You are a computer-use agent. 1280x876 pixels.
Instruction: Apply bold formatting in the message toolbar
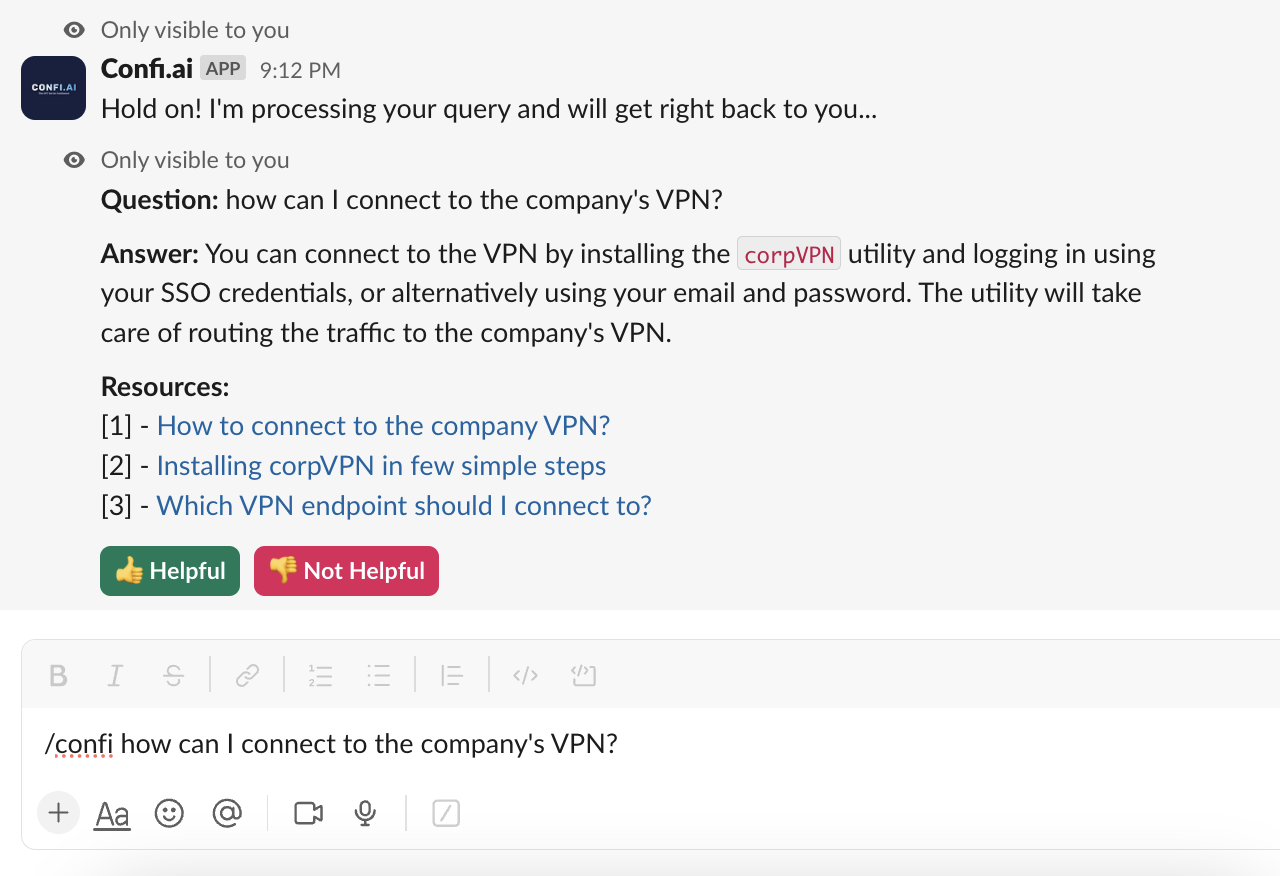tap(58, 675)
